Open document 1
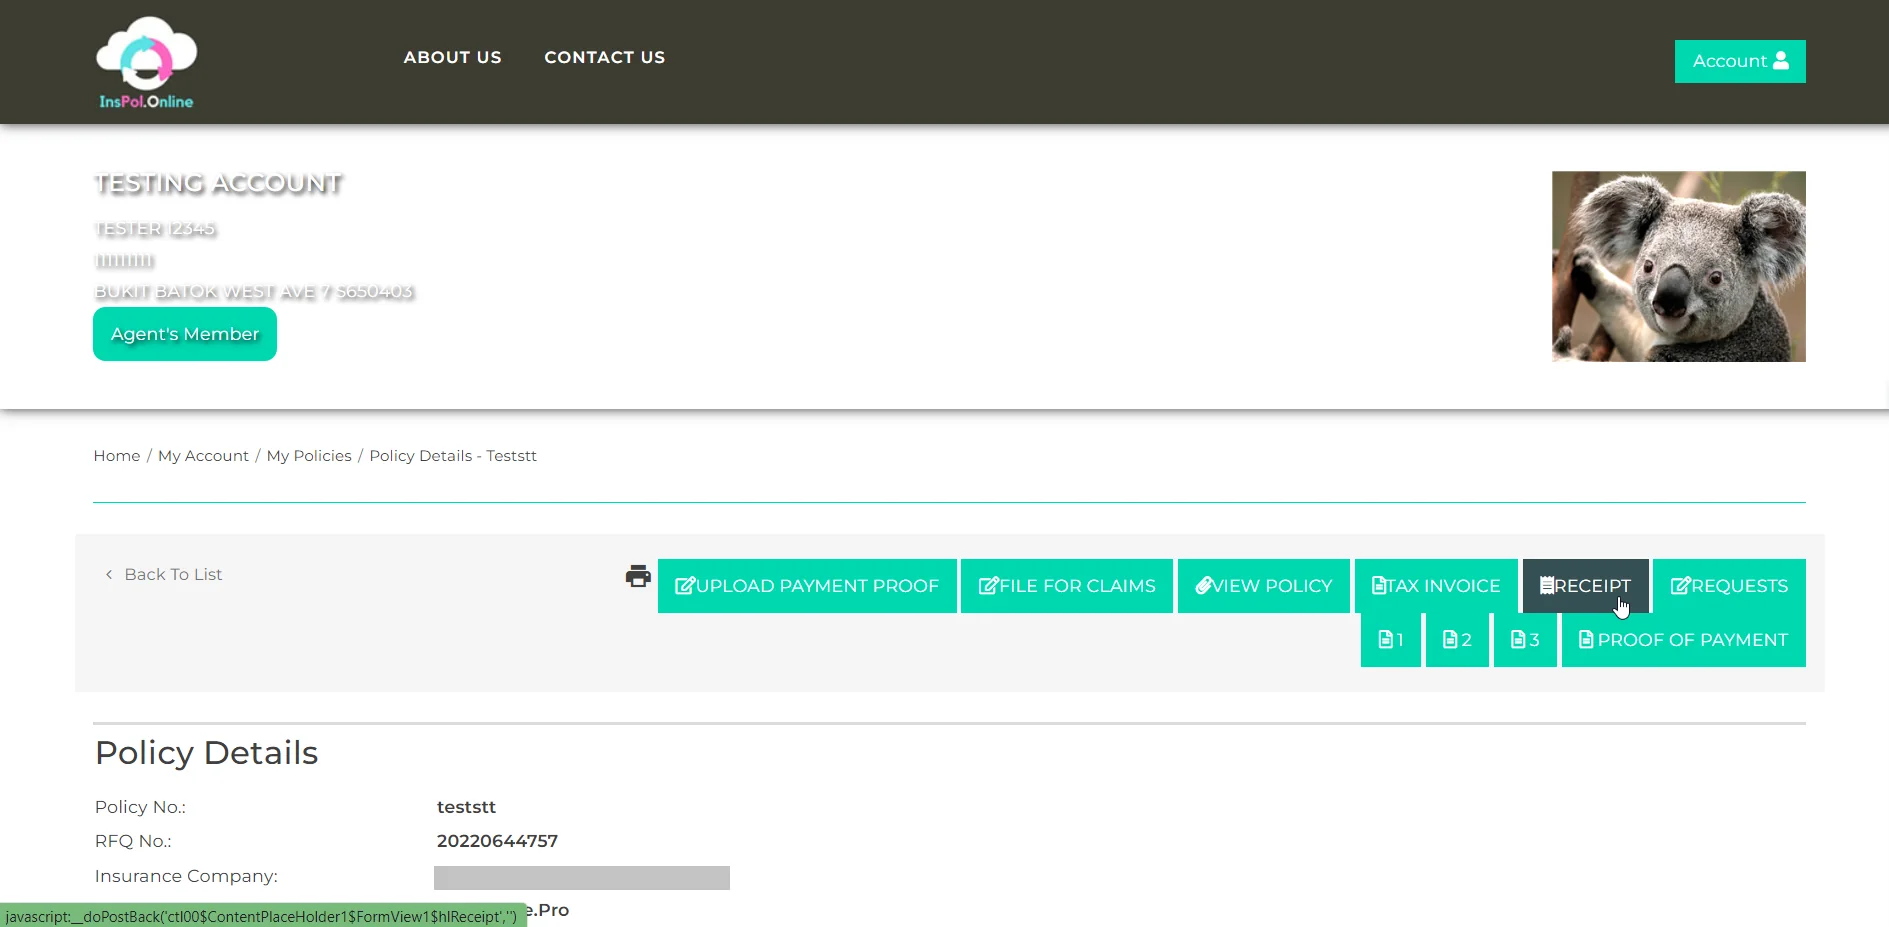 click(1391, 640)
